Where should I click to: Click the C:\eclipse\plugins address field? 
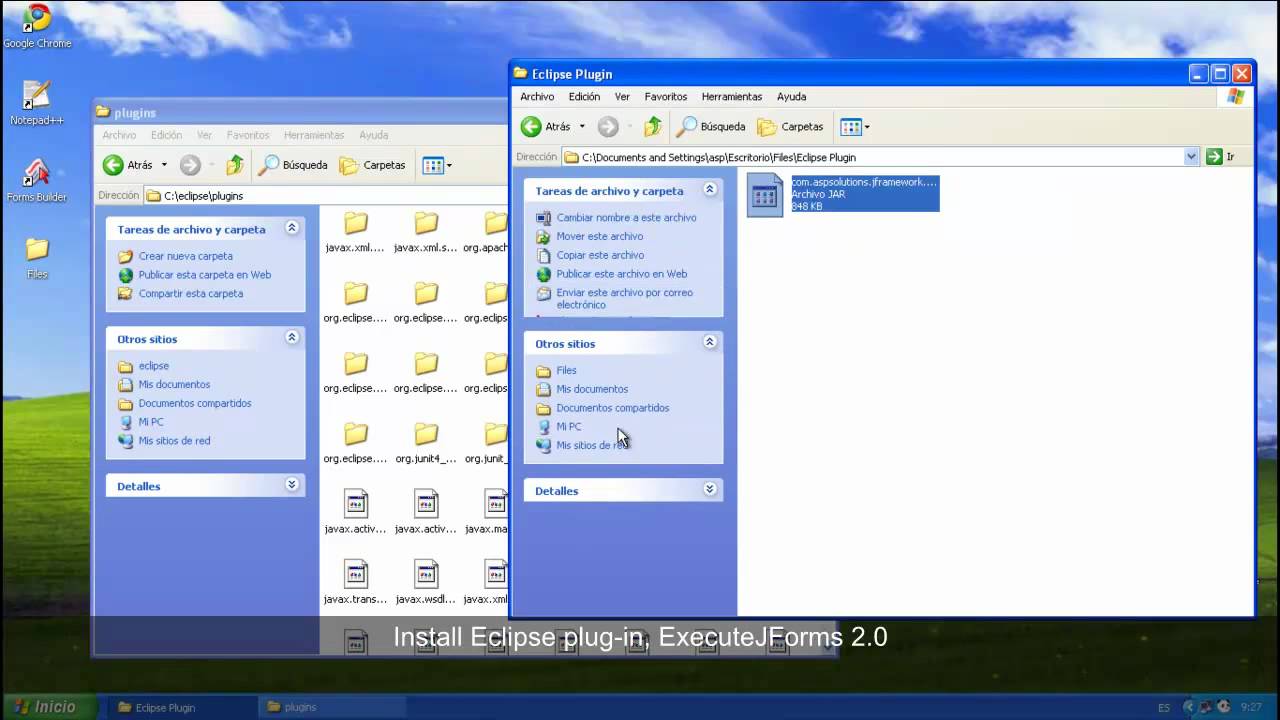pos(326,196)
